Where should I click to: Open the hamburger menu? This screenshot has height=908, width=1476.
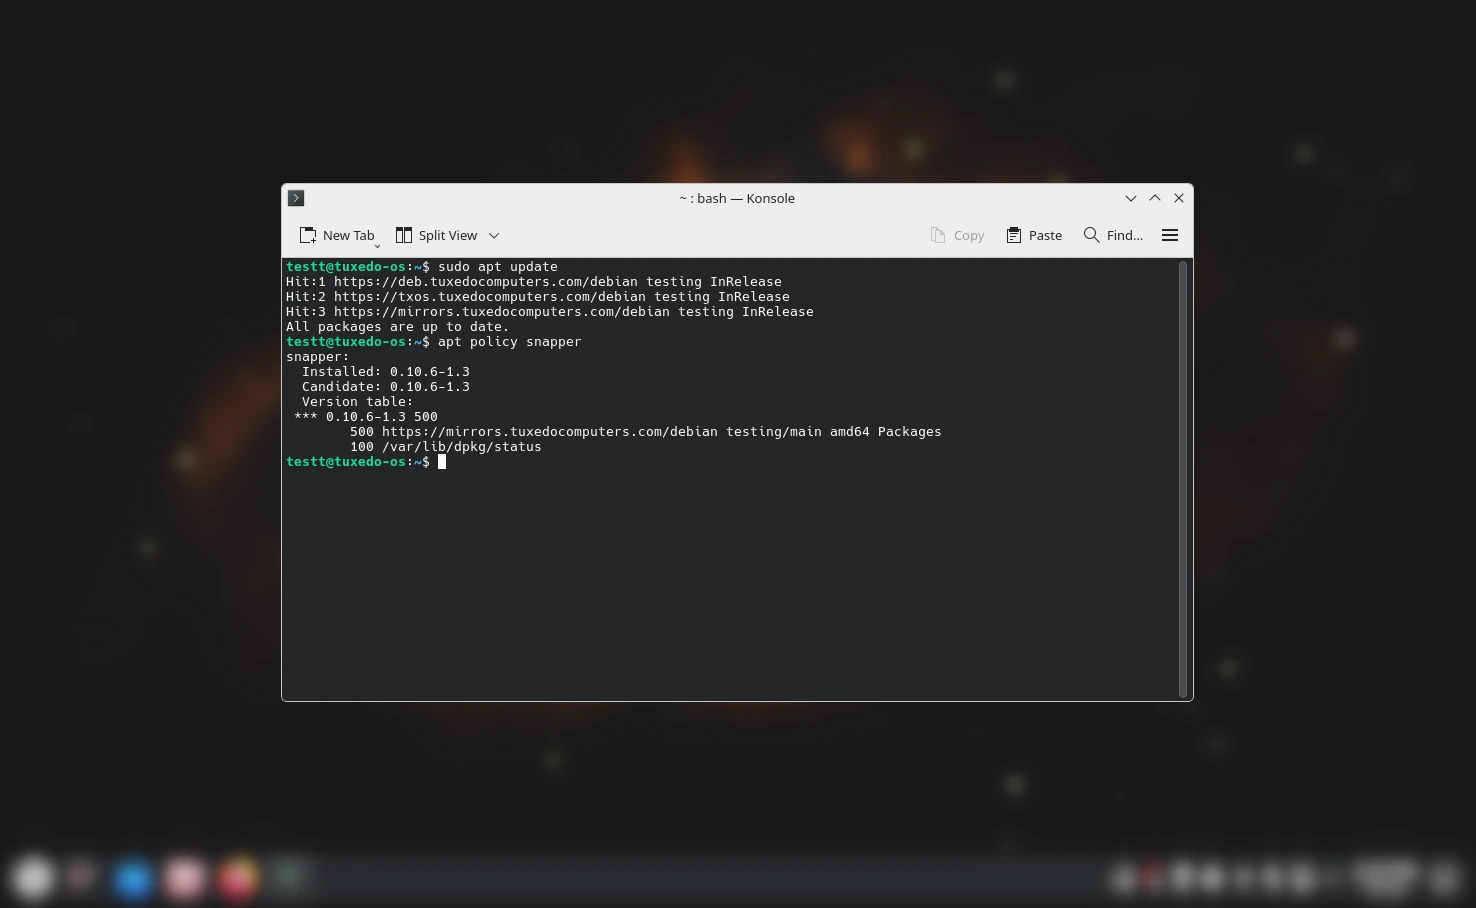tap(1170, 235)
